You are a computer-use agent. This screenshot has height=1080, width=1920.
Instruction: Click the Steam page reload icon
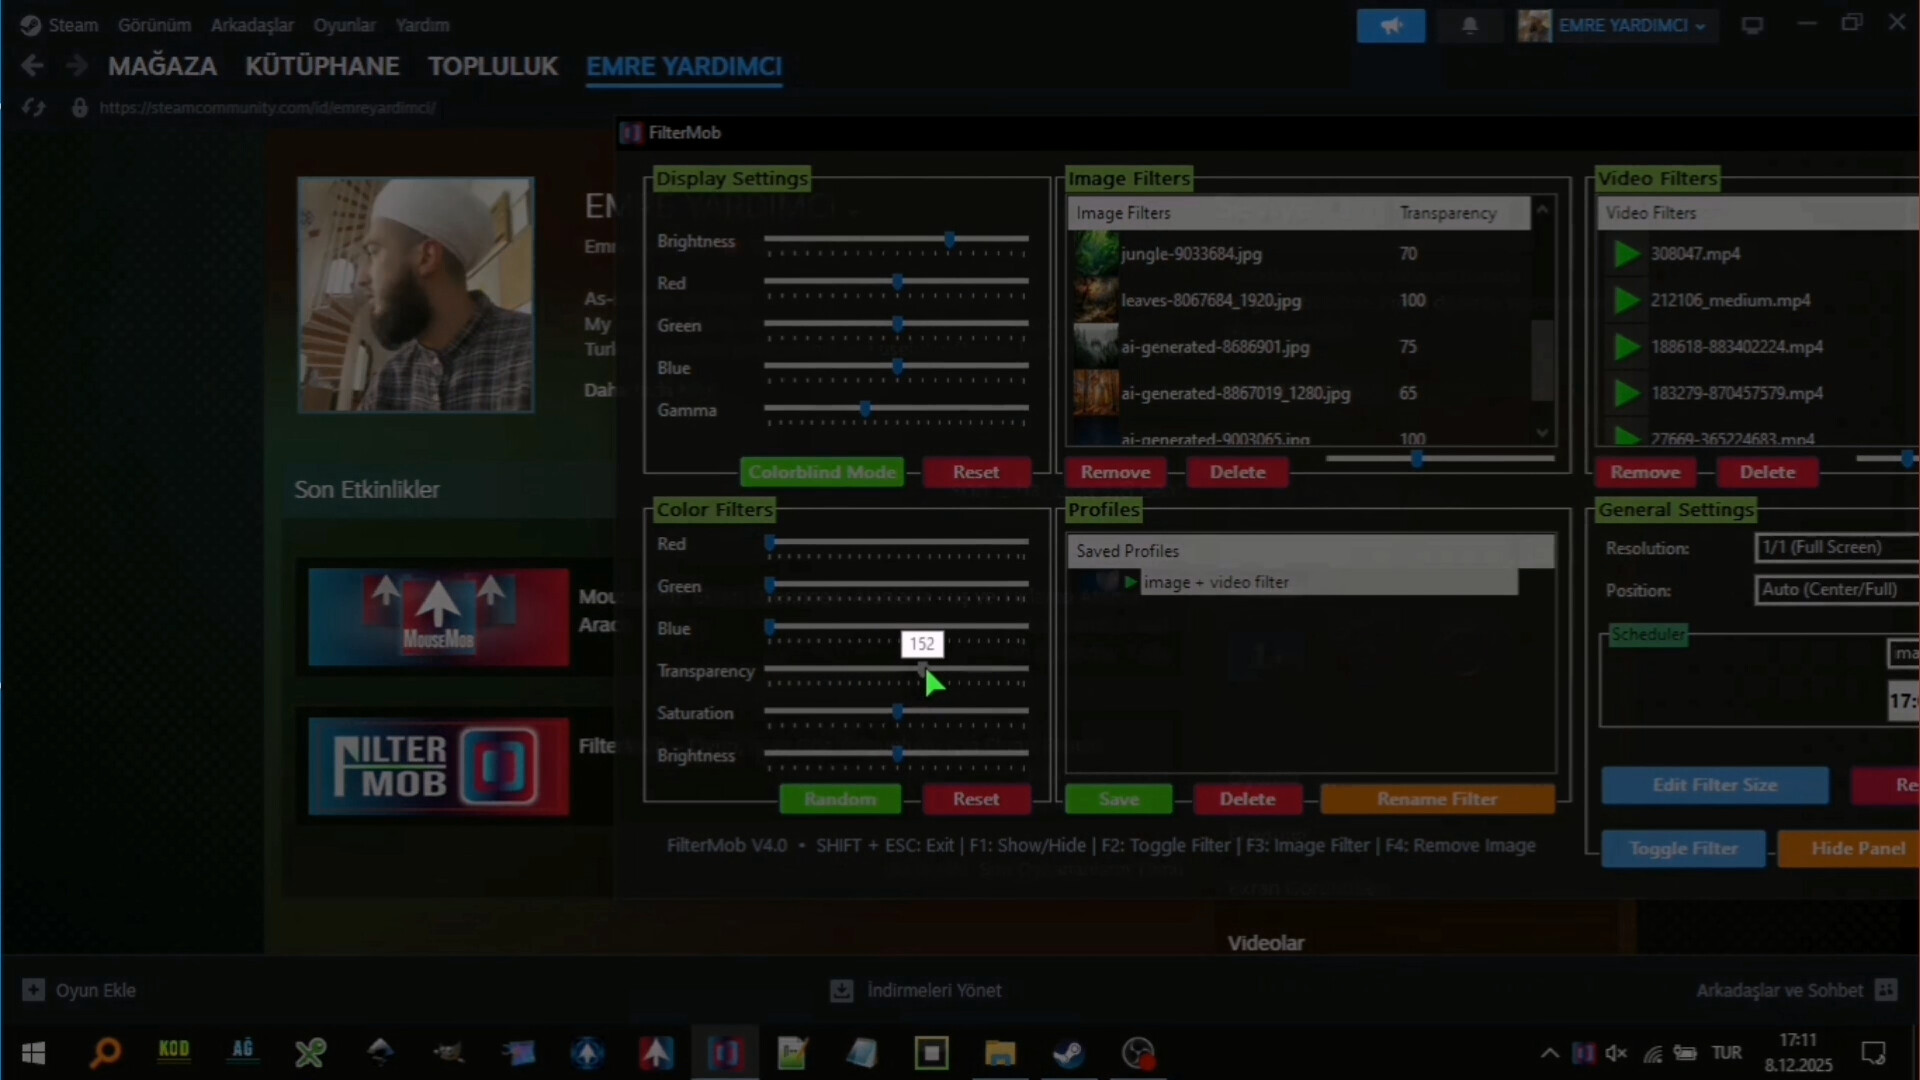point(34,107)
